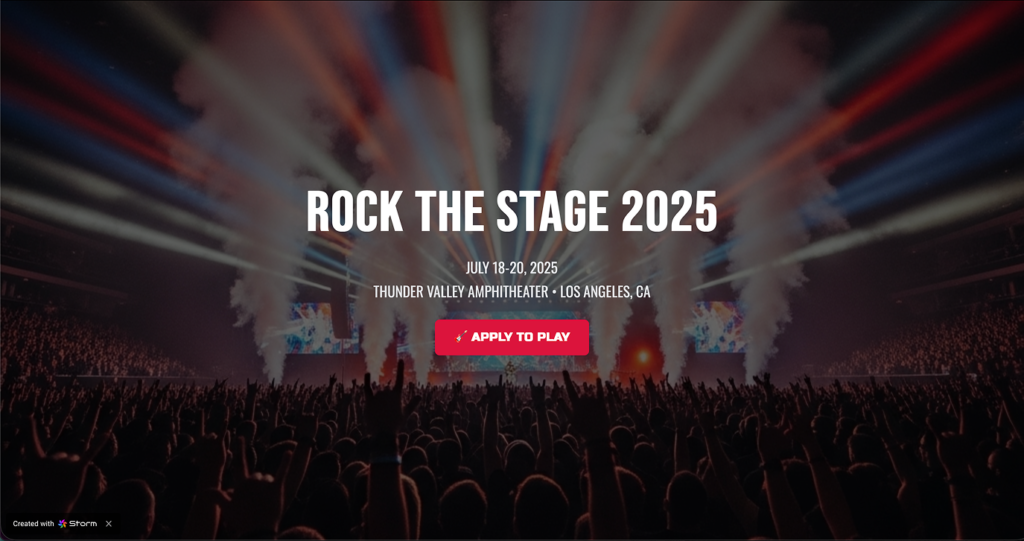Click the bullet separator between venue and city

[554, 292]
